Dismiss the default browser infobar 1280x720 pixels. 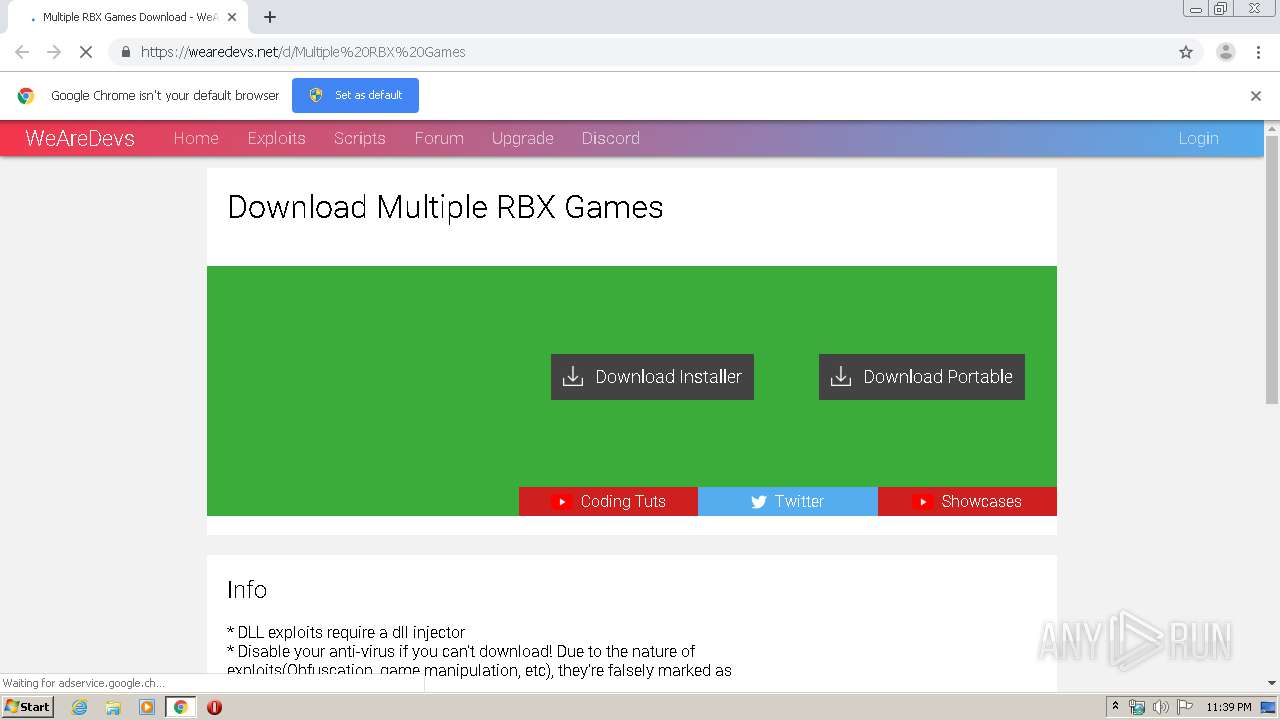click(x=1256, y=96)
